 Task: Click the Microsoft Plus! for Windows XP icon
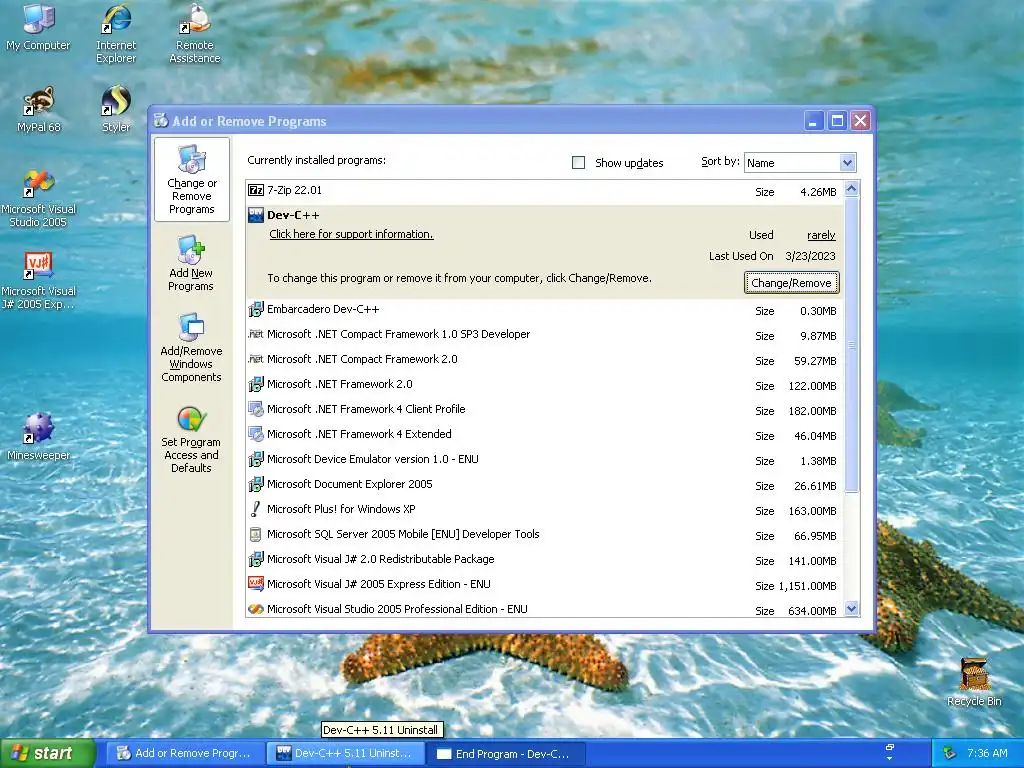click(x=256, y=509)
